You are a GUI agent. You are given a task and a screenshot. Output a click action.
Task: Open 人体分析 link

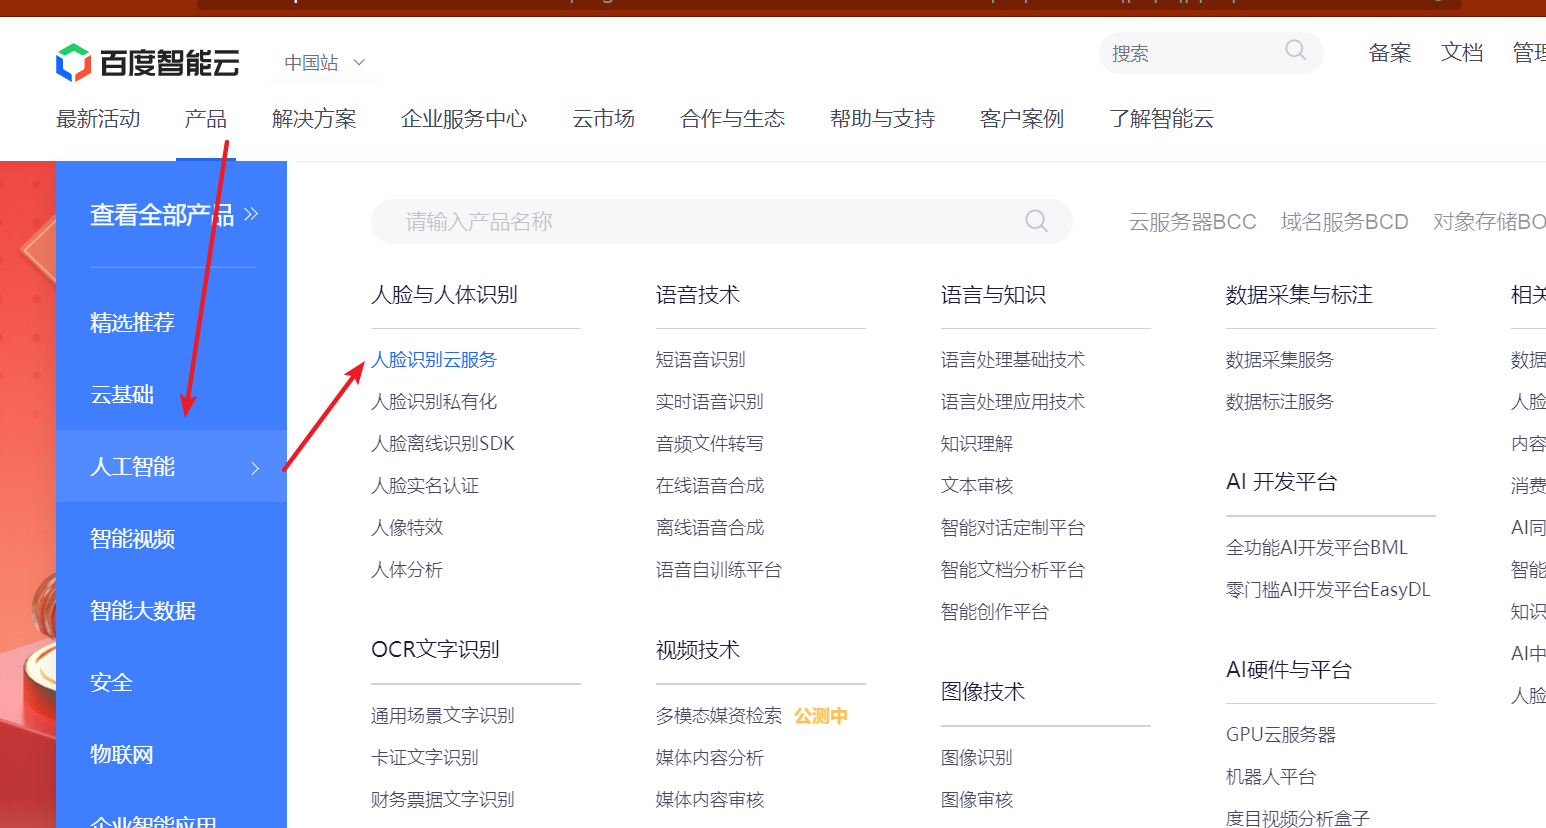pyautogui.click(x=407, y=570)
